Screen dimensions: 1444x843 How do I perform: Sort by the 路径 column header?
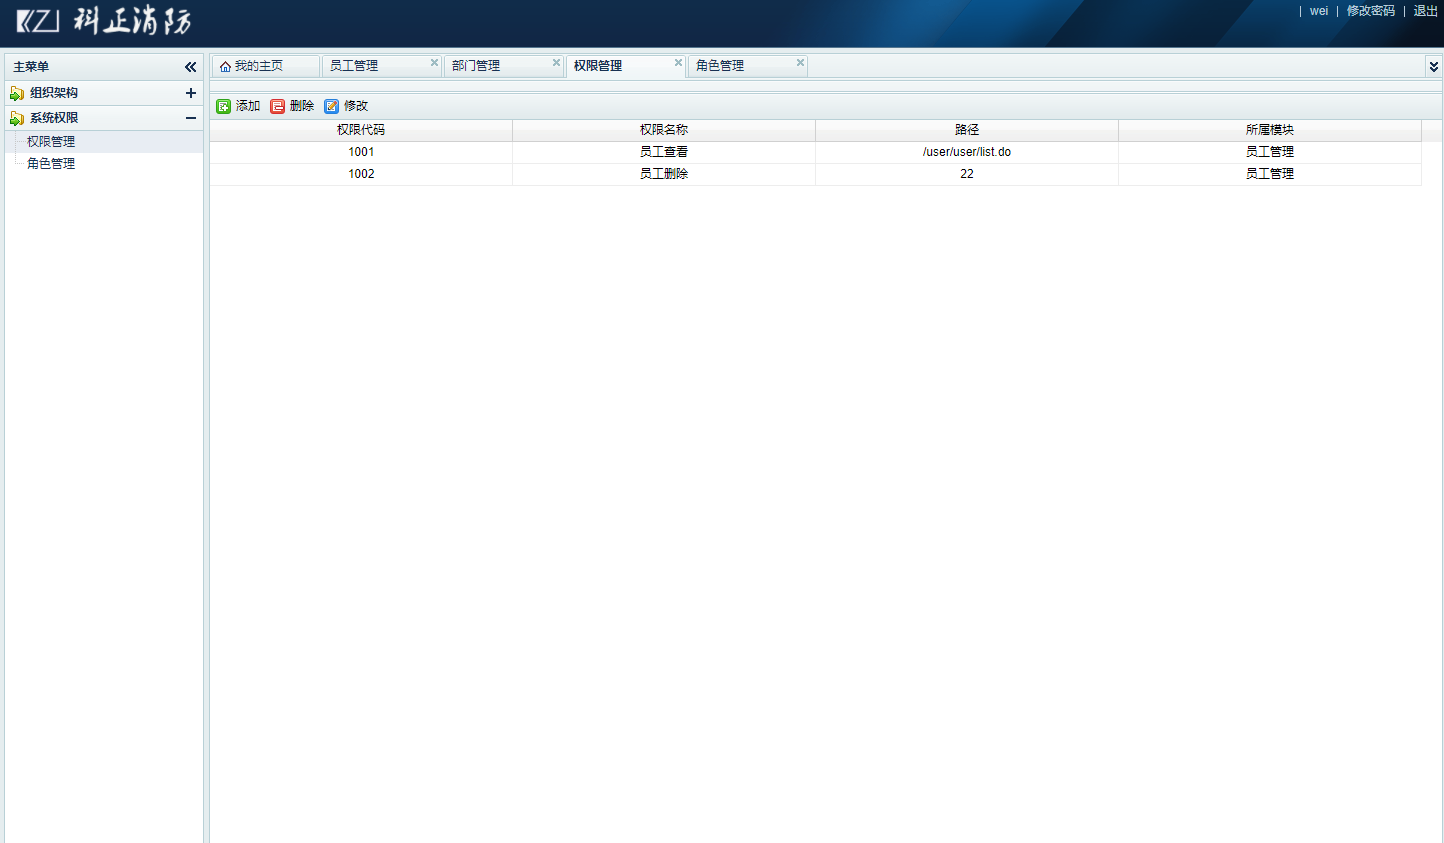(x=967, y=130)
